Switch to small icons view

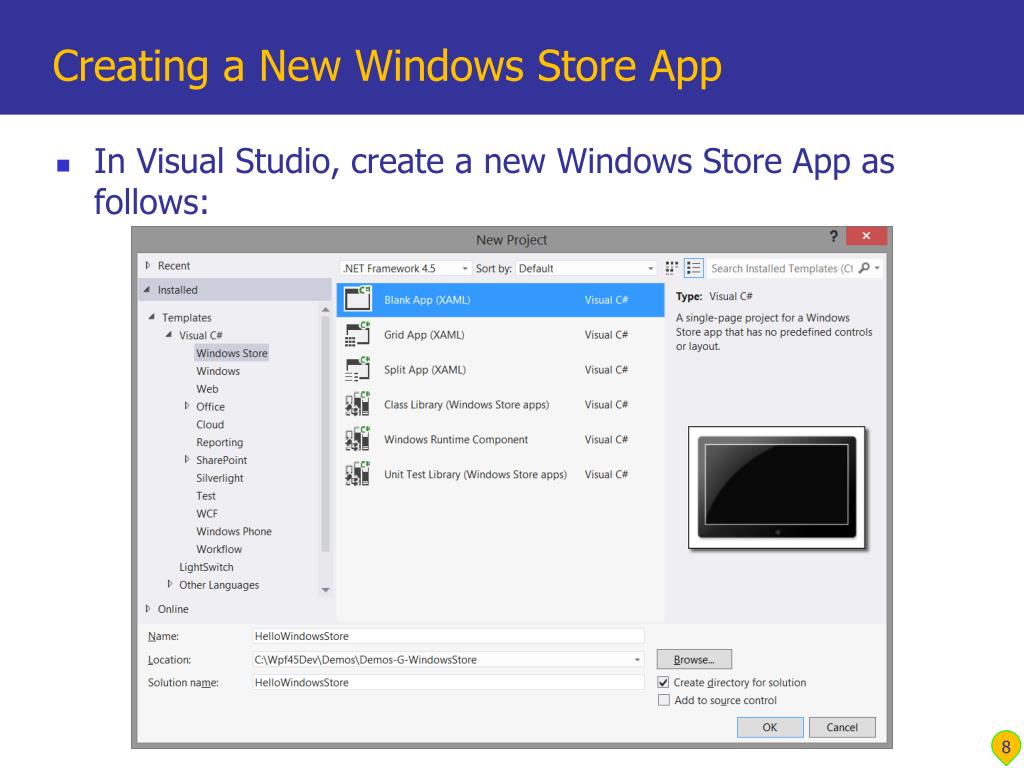click(x=671, y=268)
